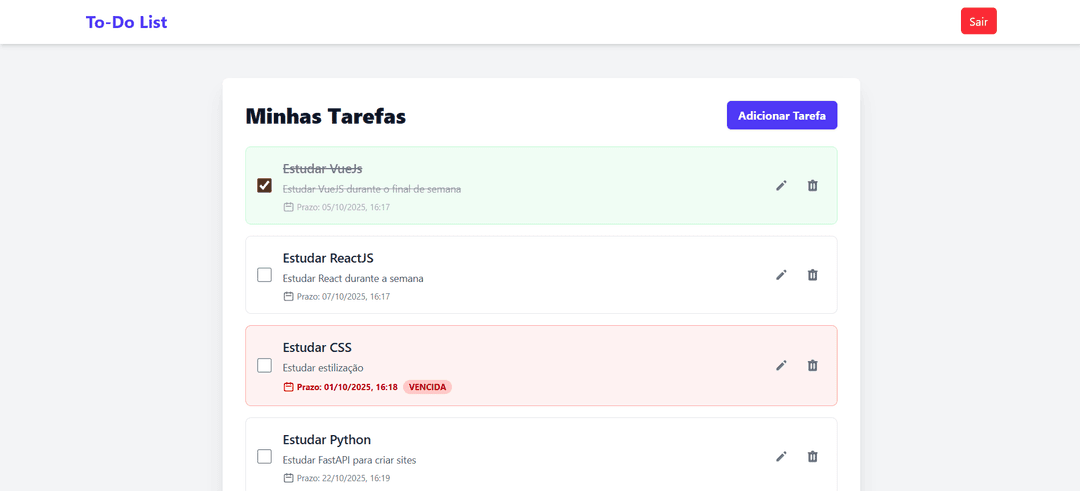The height and width of the screenshot is (491, 1080).
Task: Edit the Estudar Python task
Action: point(780,456)
